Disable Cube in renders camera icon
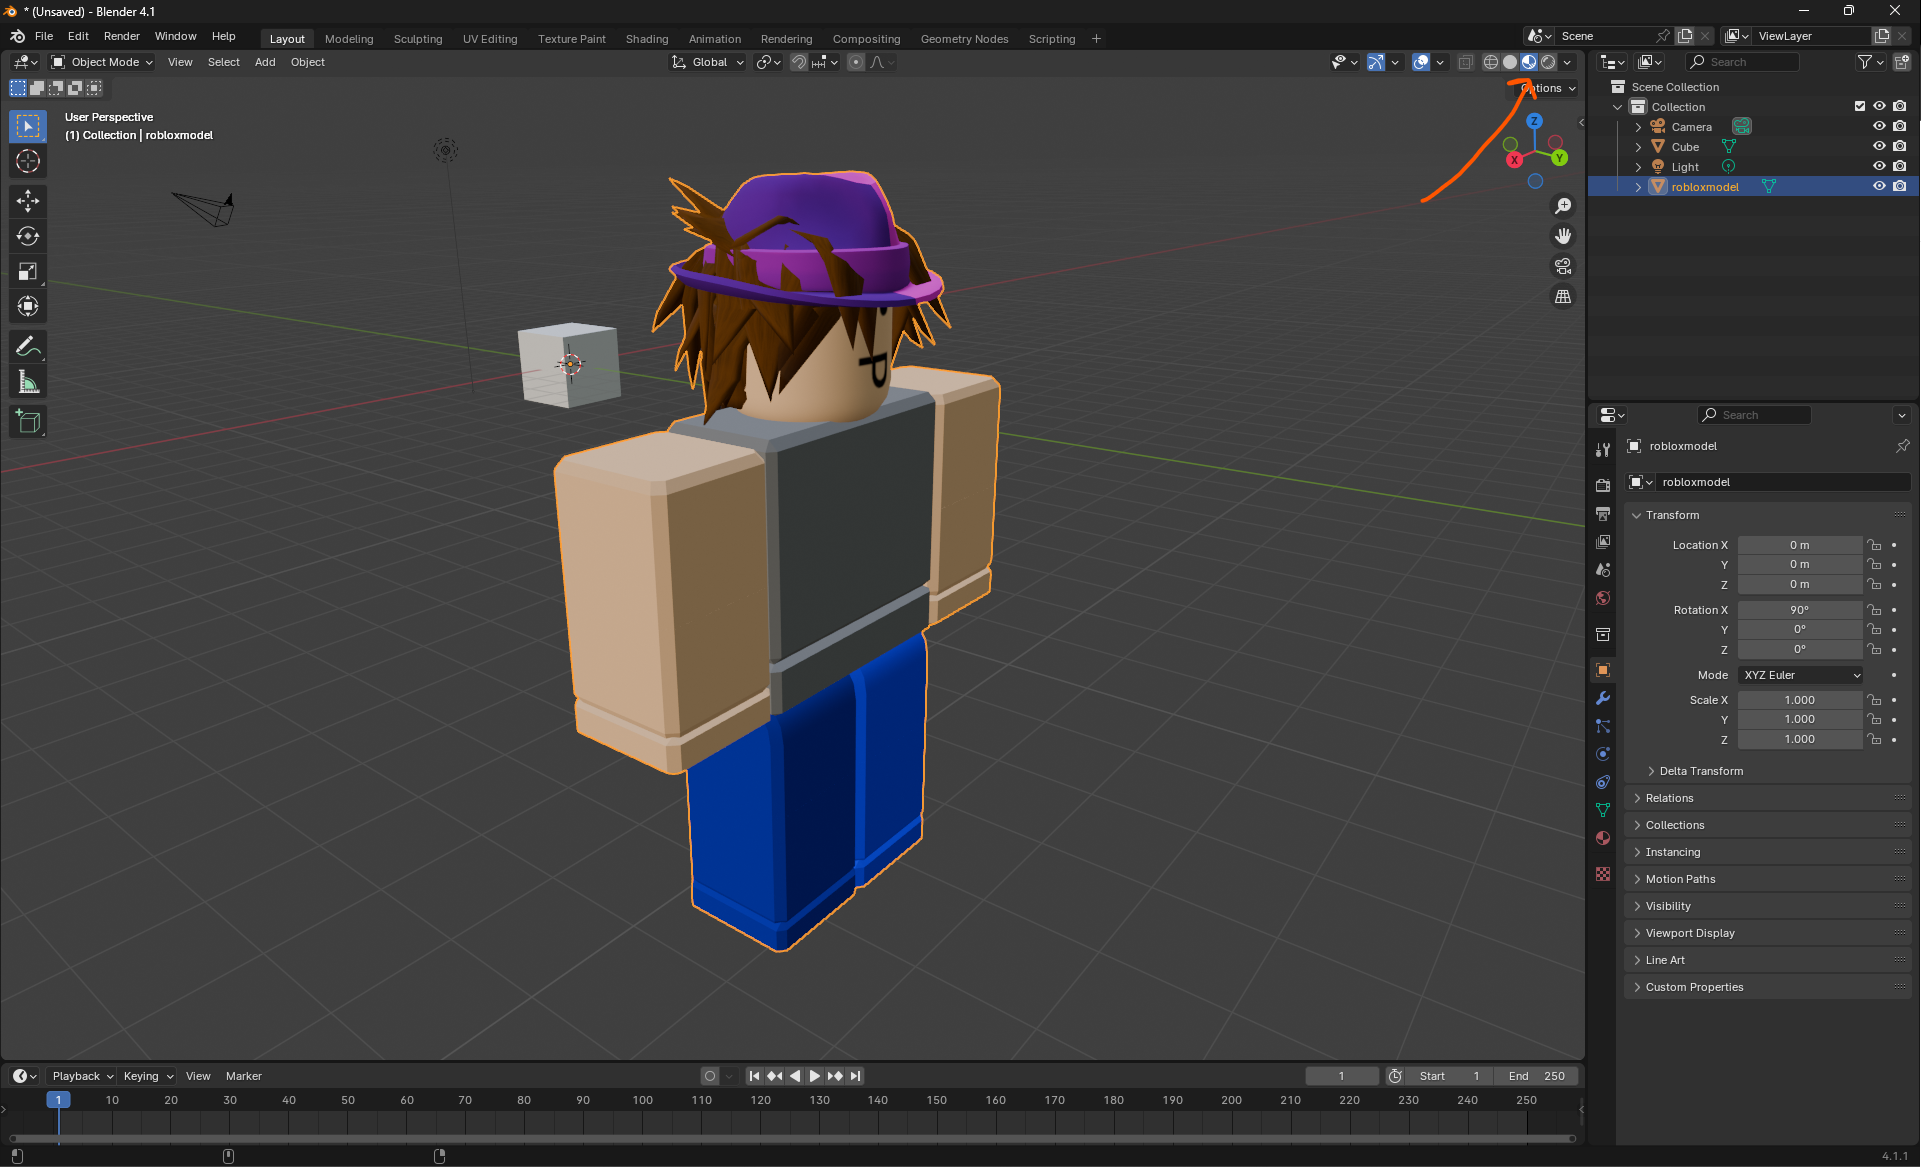The height and width of the screenshot is (1167, 1921). (x=1900, y=146)
